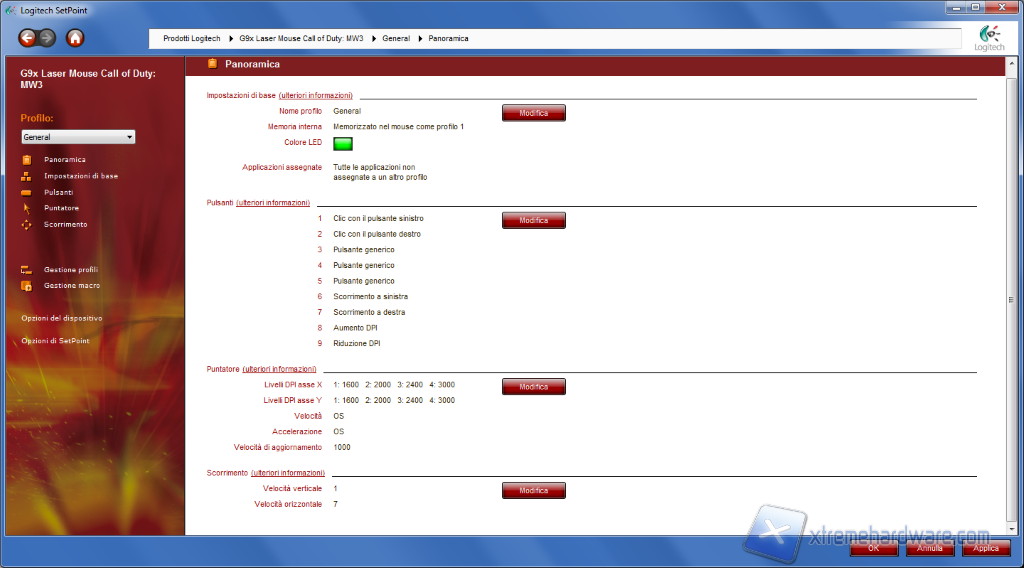
Task: Go to home with the house icon
Action: (75, 38)
